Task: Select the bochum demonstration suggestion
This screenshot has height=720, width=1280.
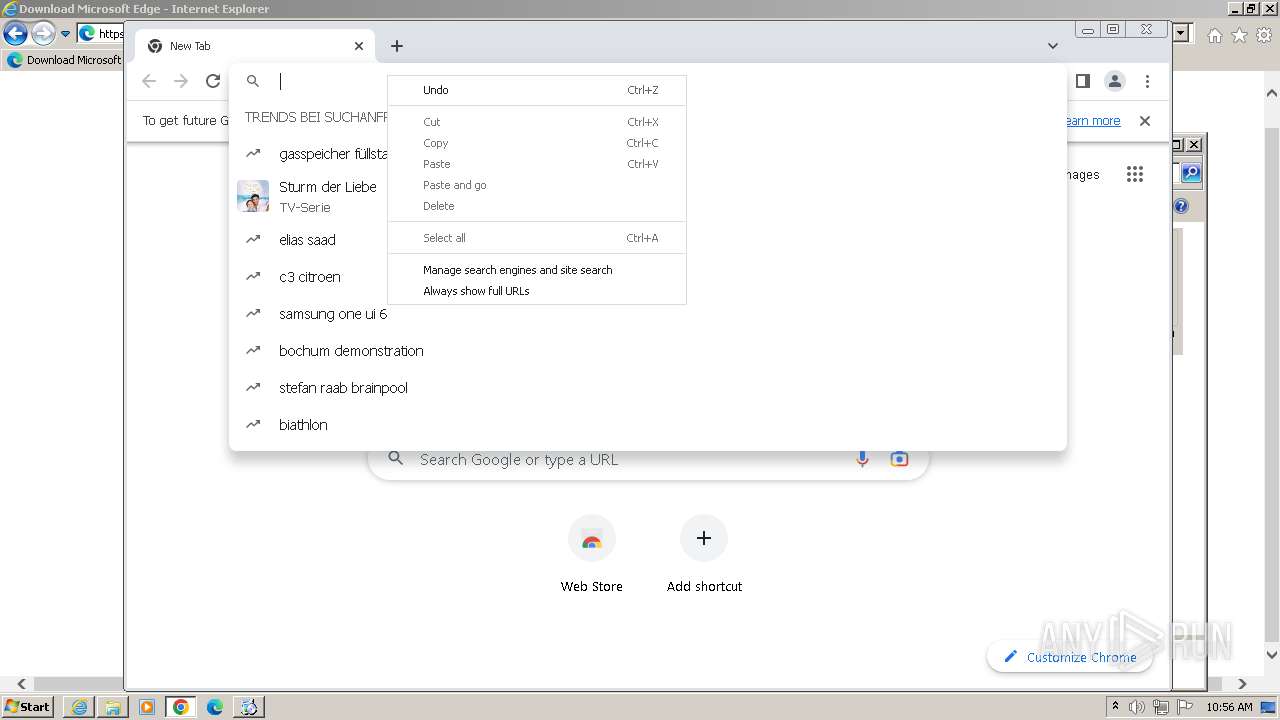Action: coord(648,351)
